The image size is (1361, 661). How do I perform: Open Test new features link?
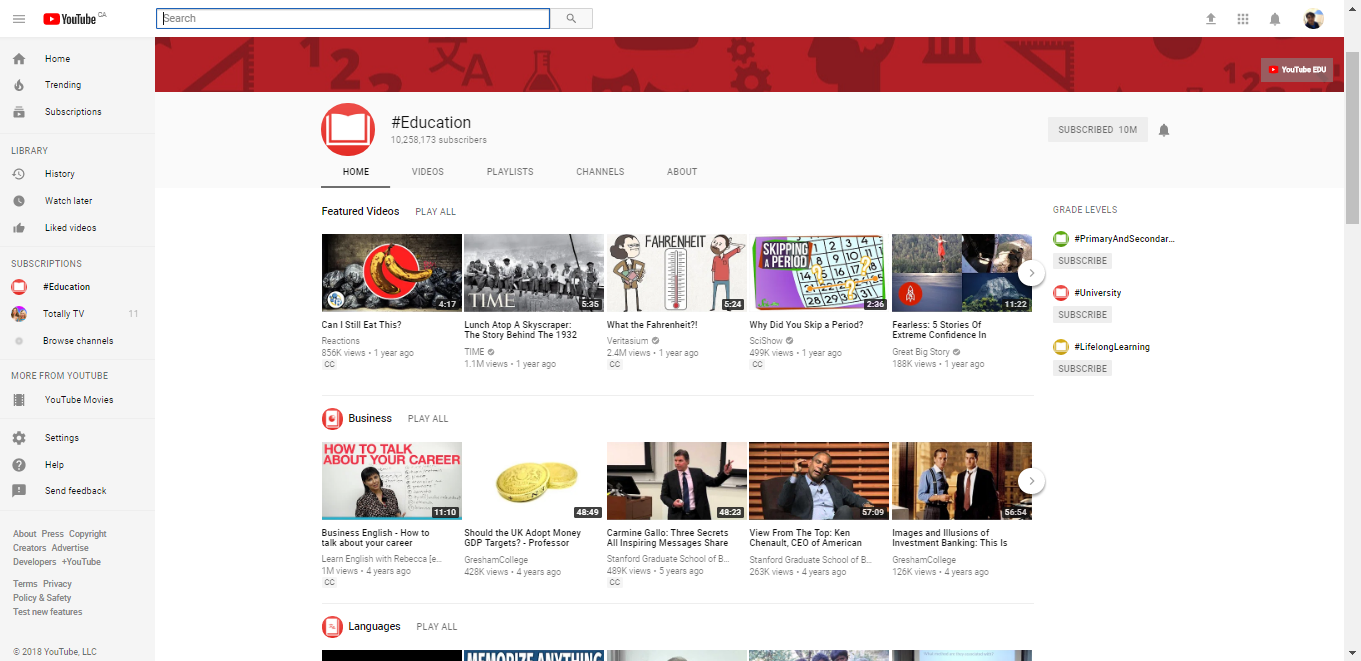(x=48, y=612)
